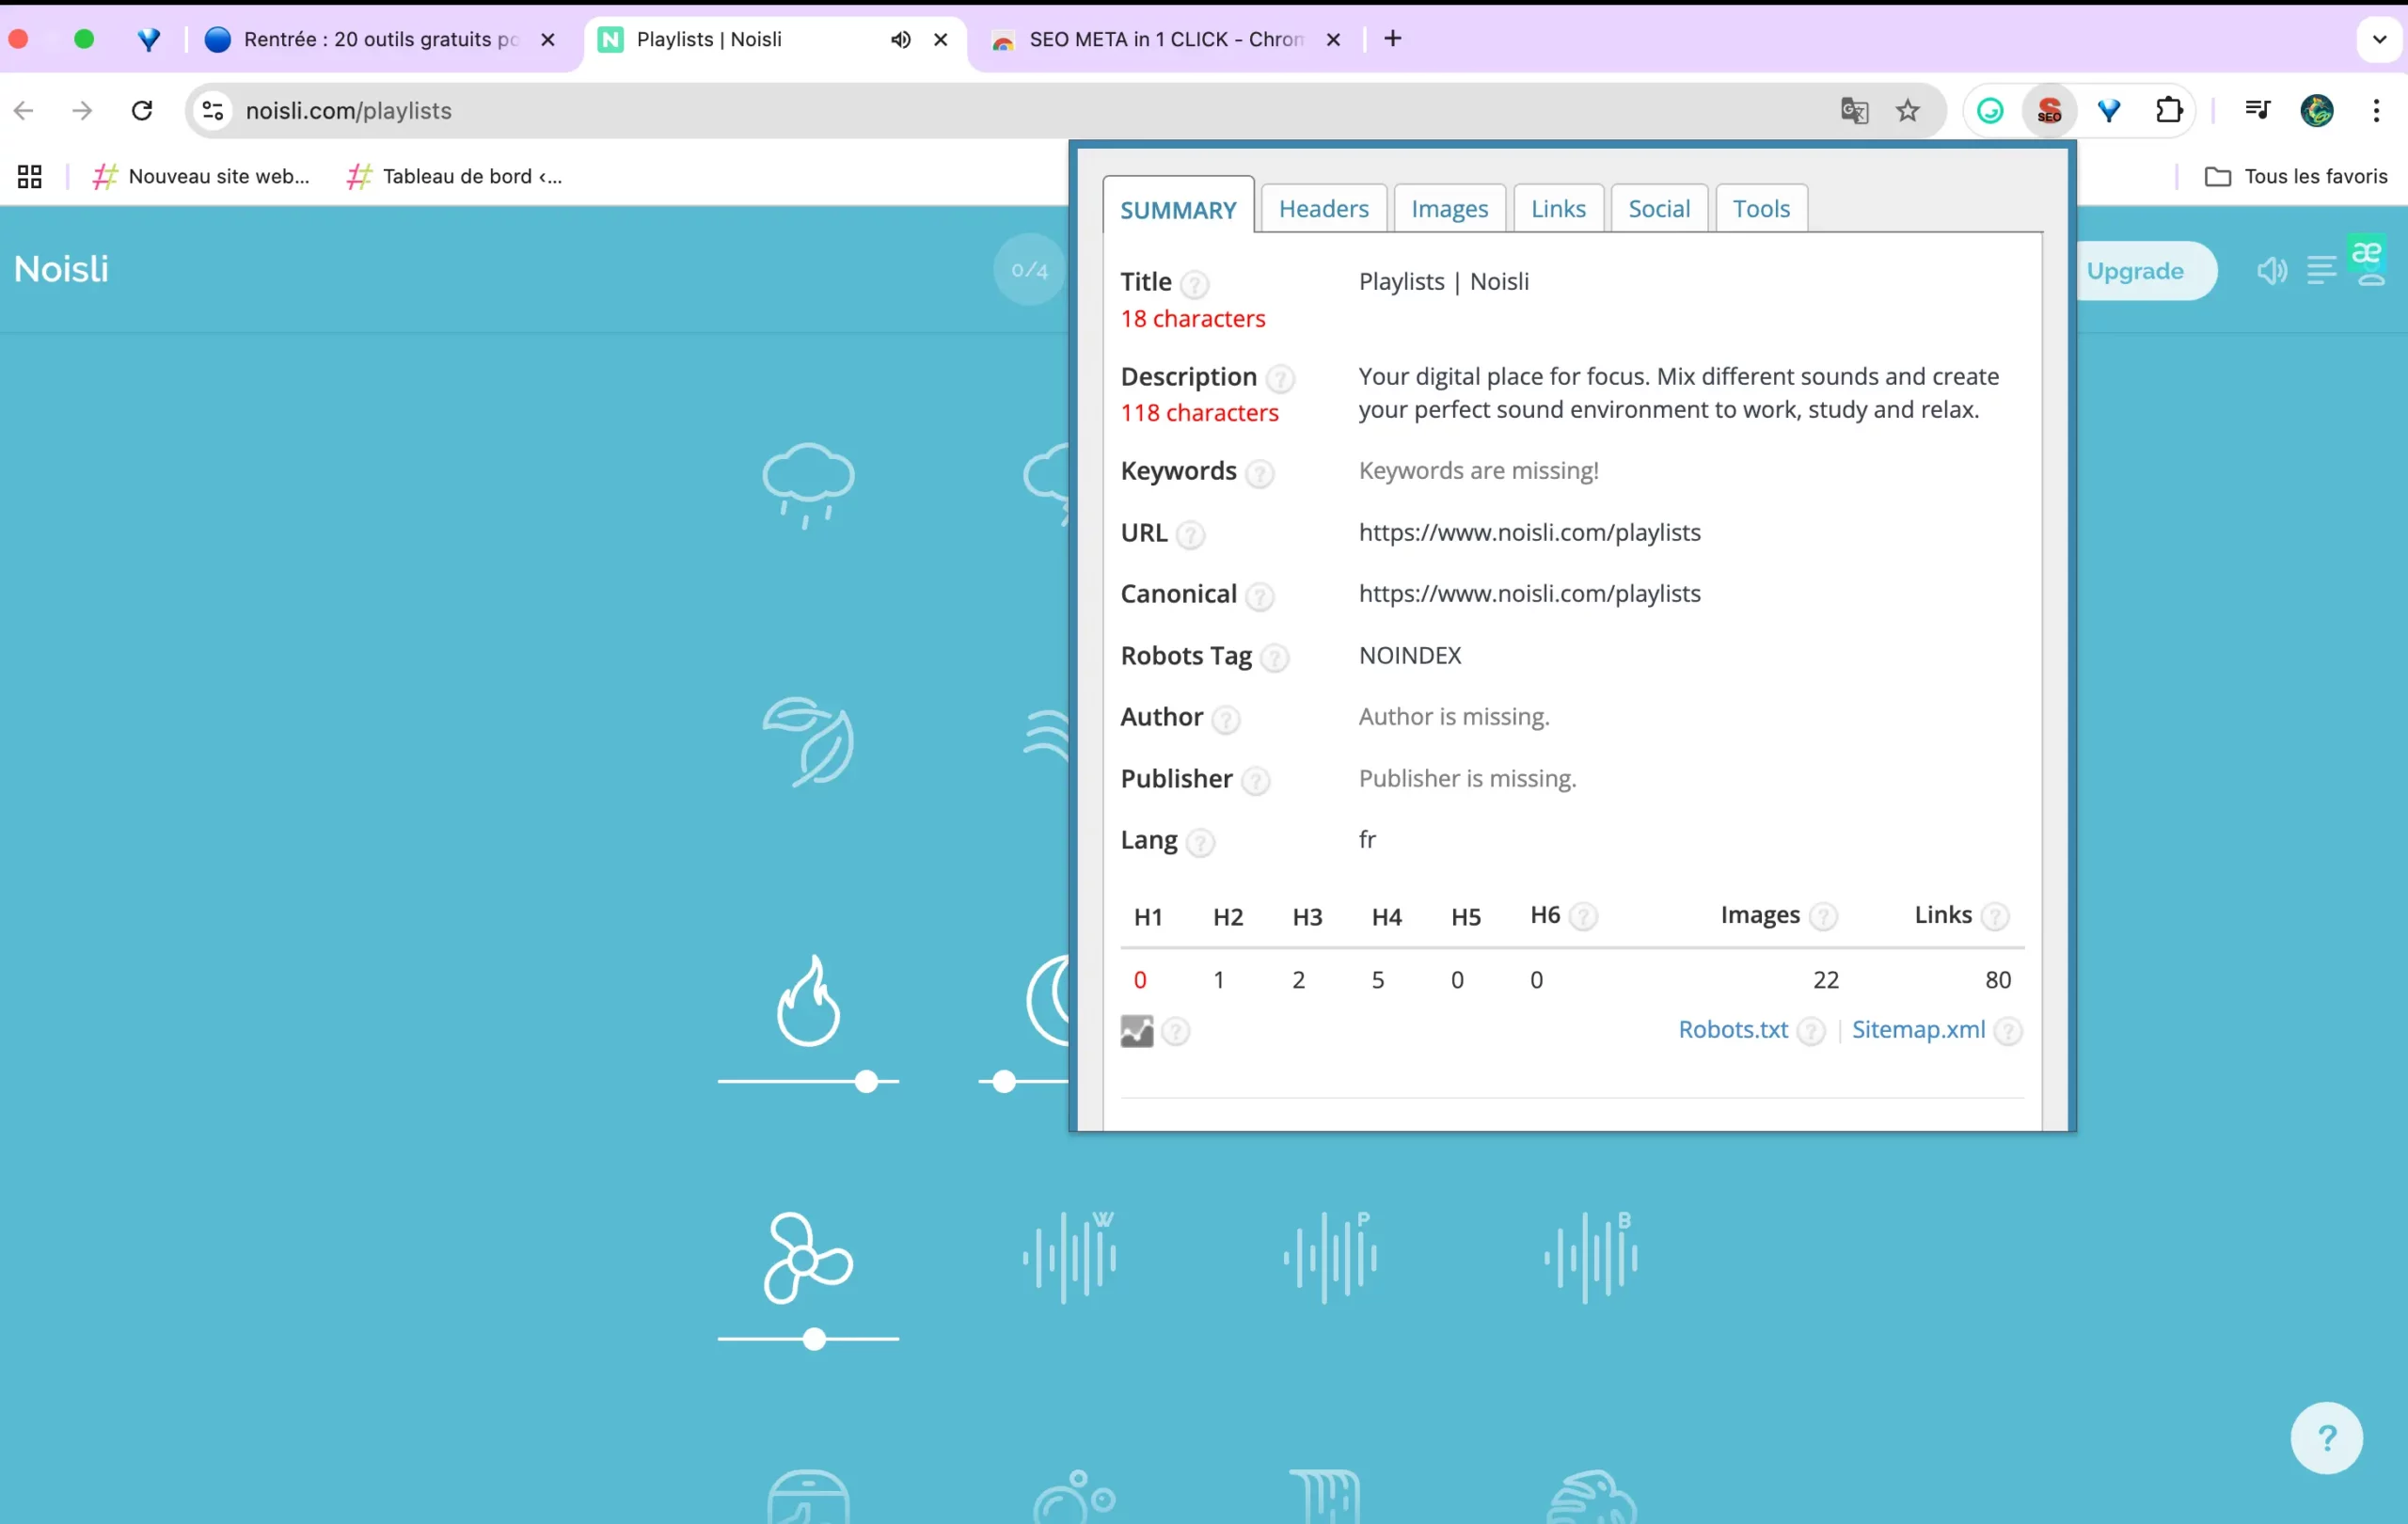Viewport: 2408px width, 1524px height.
Task: Toggle the leaves sound icon
Action: tap(808, 741)
